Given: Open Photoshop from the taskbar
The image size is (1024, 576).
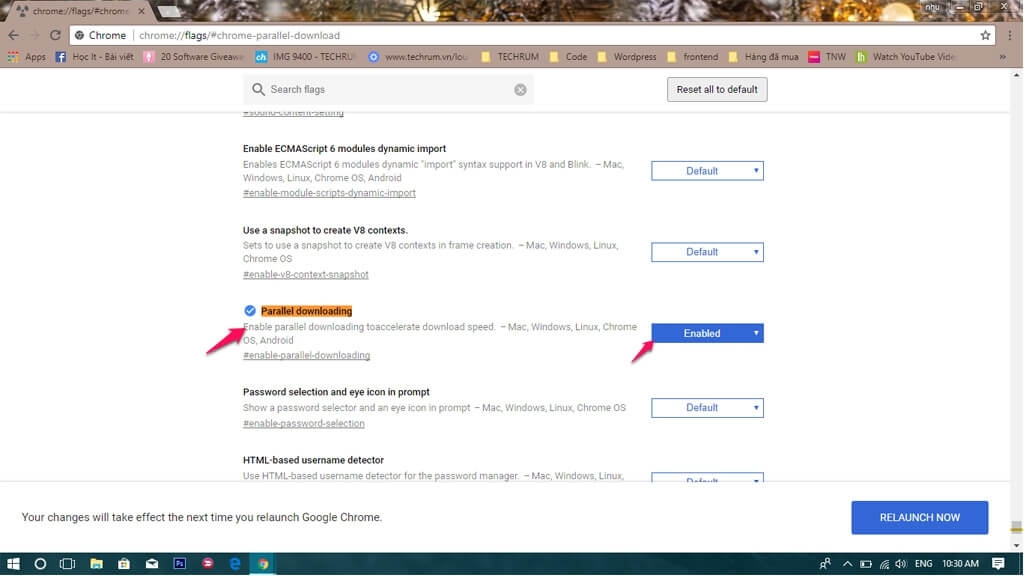Looking at the screenshot, I should (x=180, y=564).
